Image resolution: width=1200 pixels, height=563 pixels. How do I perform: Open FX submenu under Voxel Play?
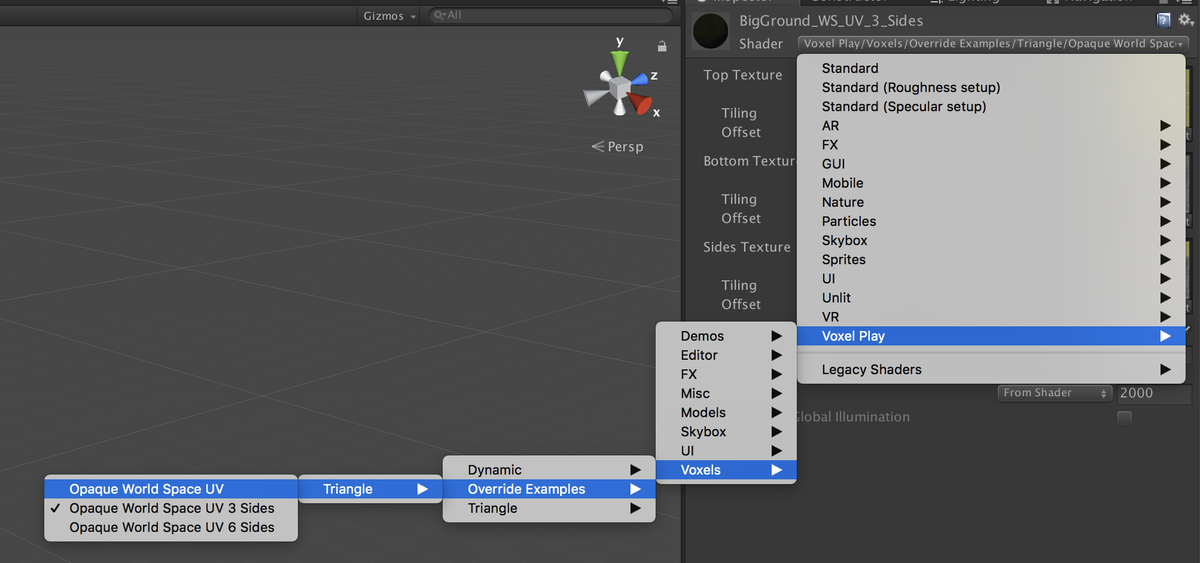coord(726,374)
